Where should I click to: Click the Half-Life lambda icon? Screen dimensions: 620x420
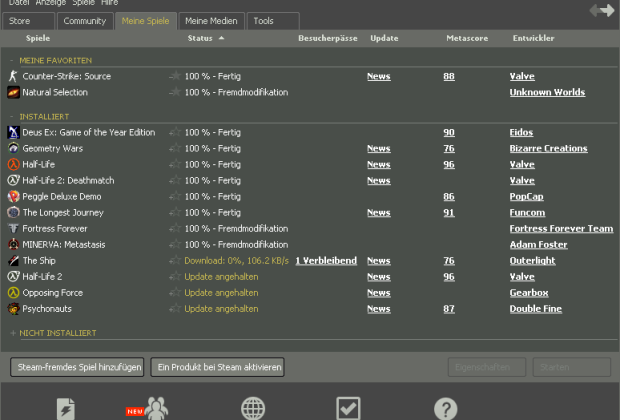coord(13,165)
